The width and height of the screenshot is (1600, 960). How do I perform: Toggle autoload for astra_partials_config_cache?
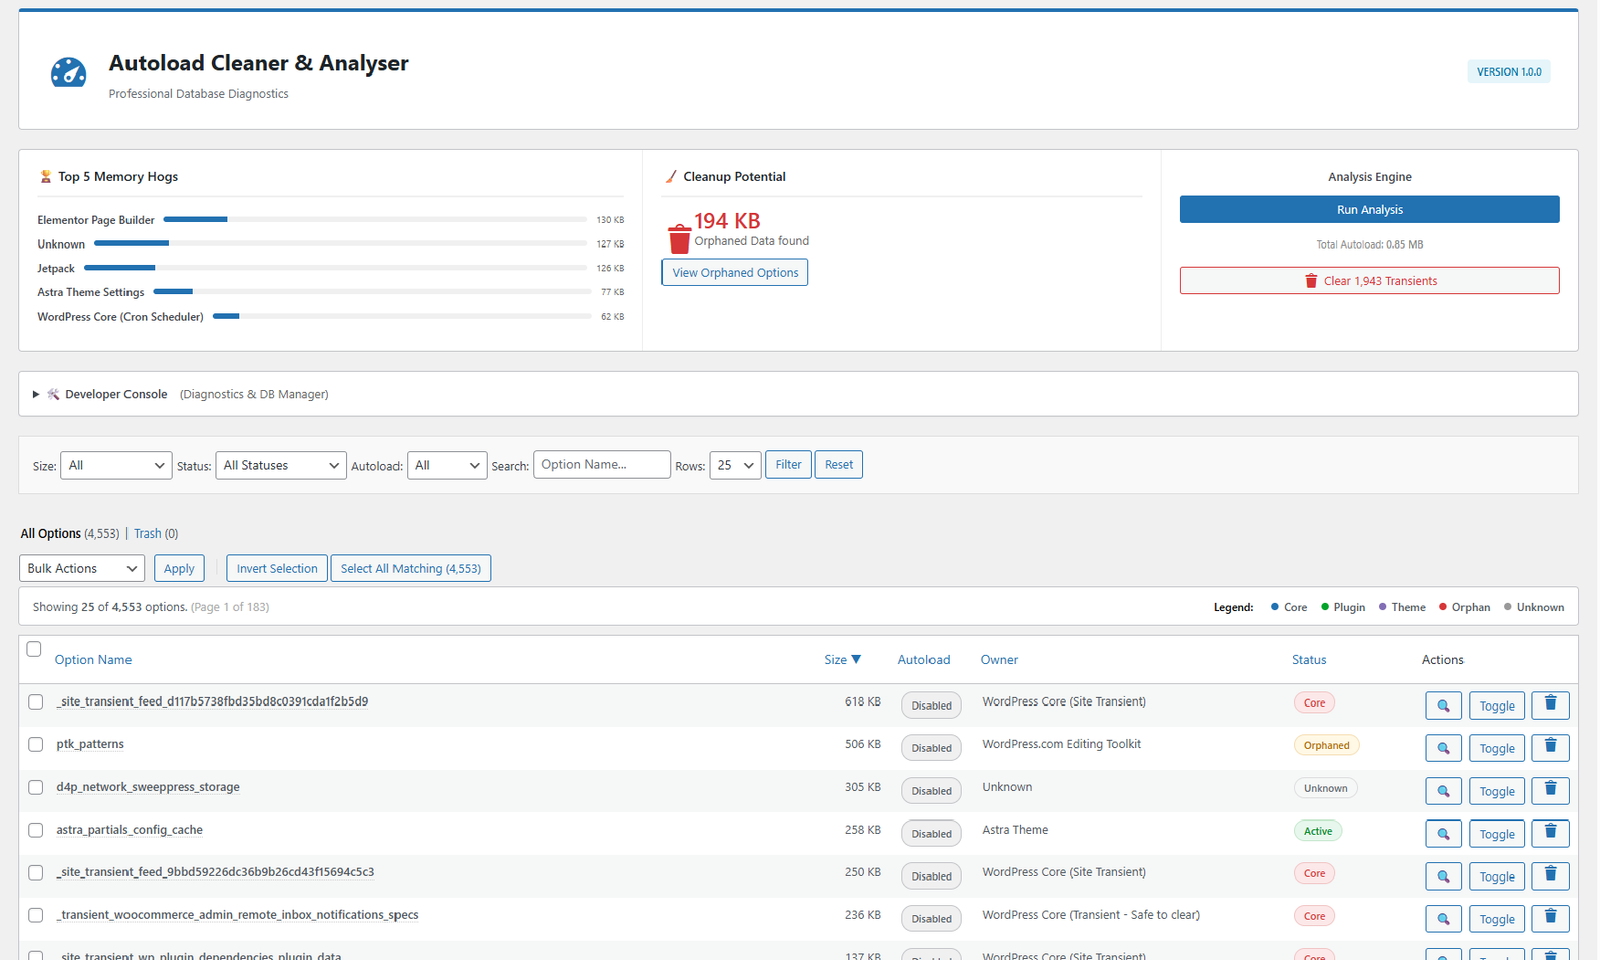click(x=1496, y=833)
